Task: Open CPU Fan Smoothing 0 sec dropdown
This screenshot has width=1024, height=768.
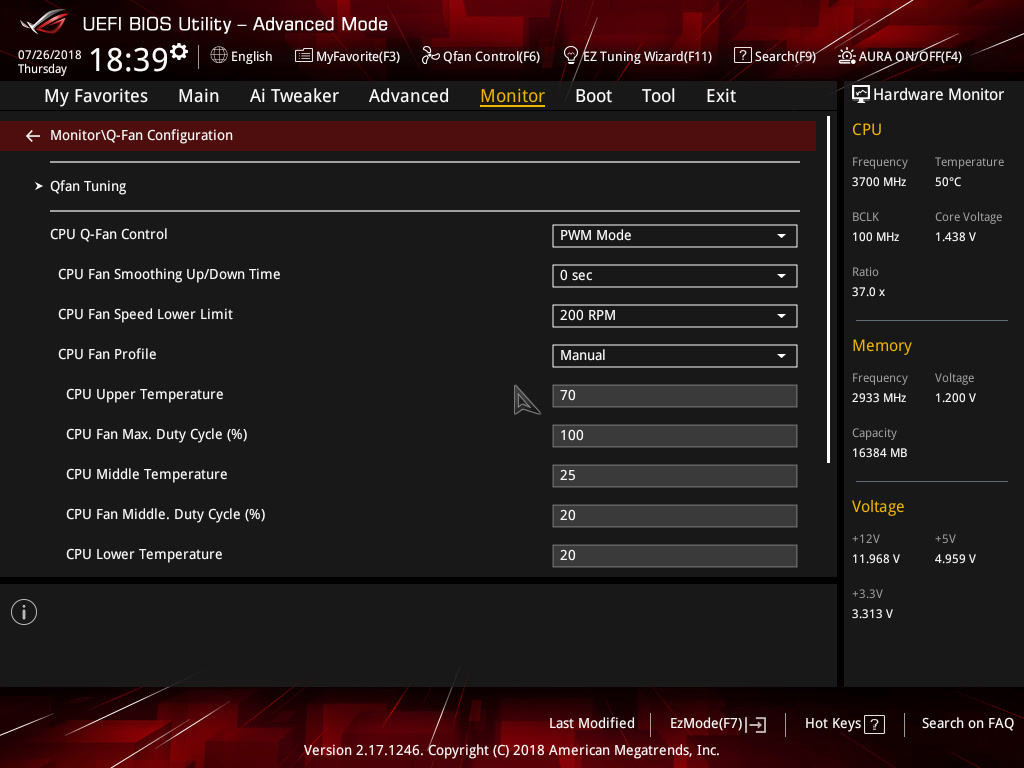Action: click(x=675, y=276)
